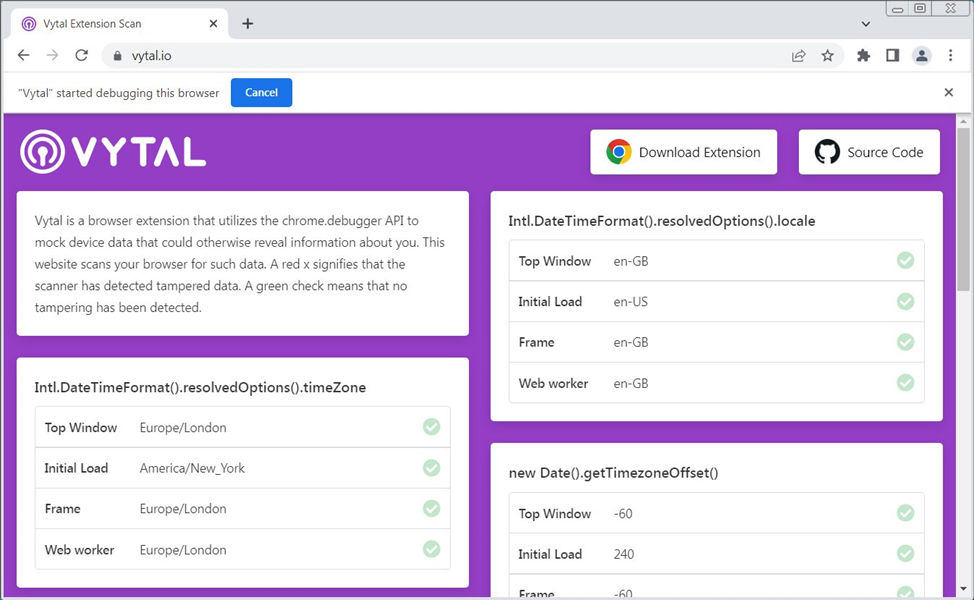Click the scrollbar down arrow
Screen dimensions: 974x600
[x=963, y=589]
